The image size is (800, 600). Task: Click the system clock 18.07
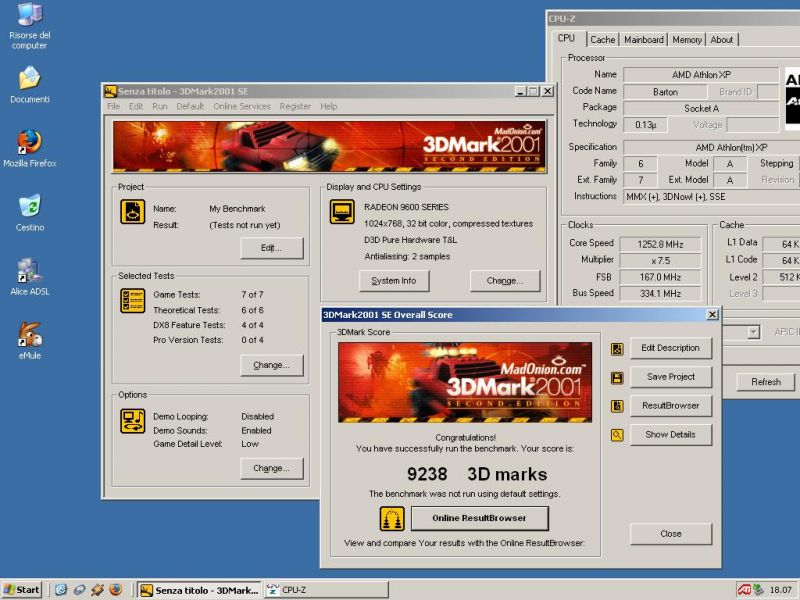click(x=780, y=590)
